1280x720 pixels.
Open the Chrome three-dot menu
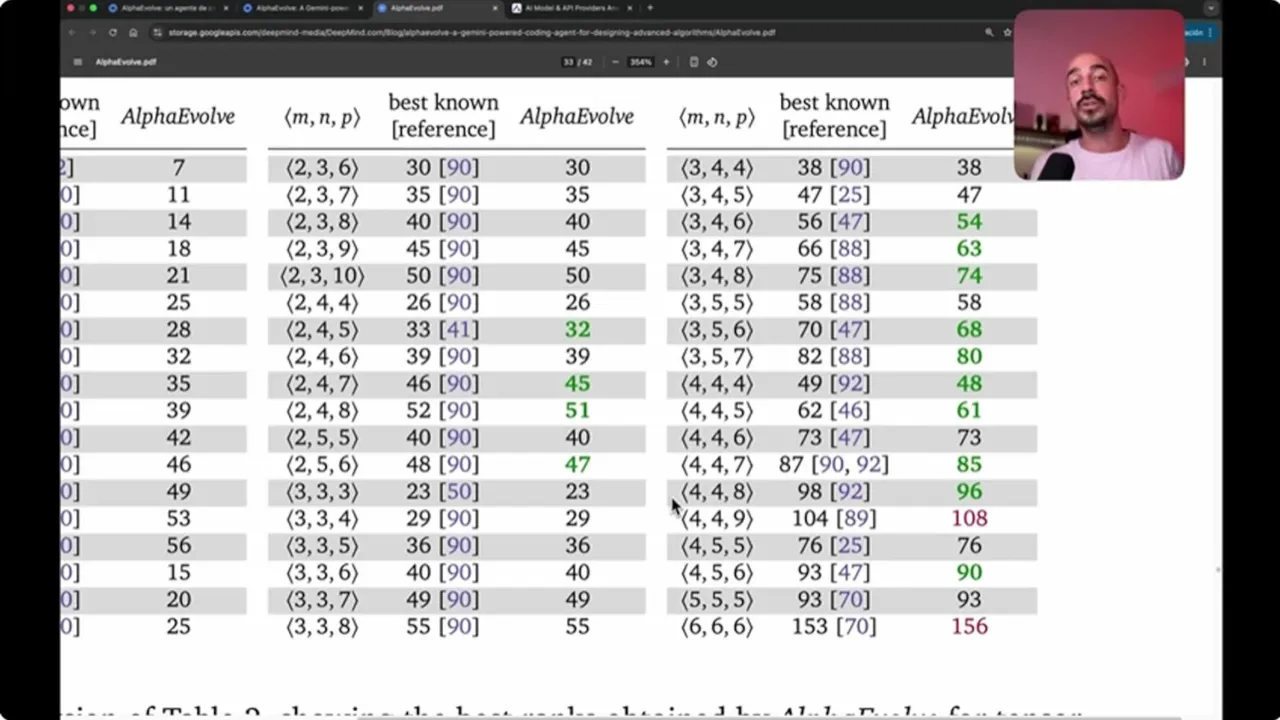click(1212, 32)
